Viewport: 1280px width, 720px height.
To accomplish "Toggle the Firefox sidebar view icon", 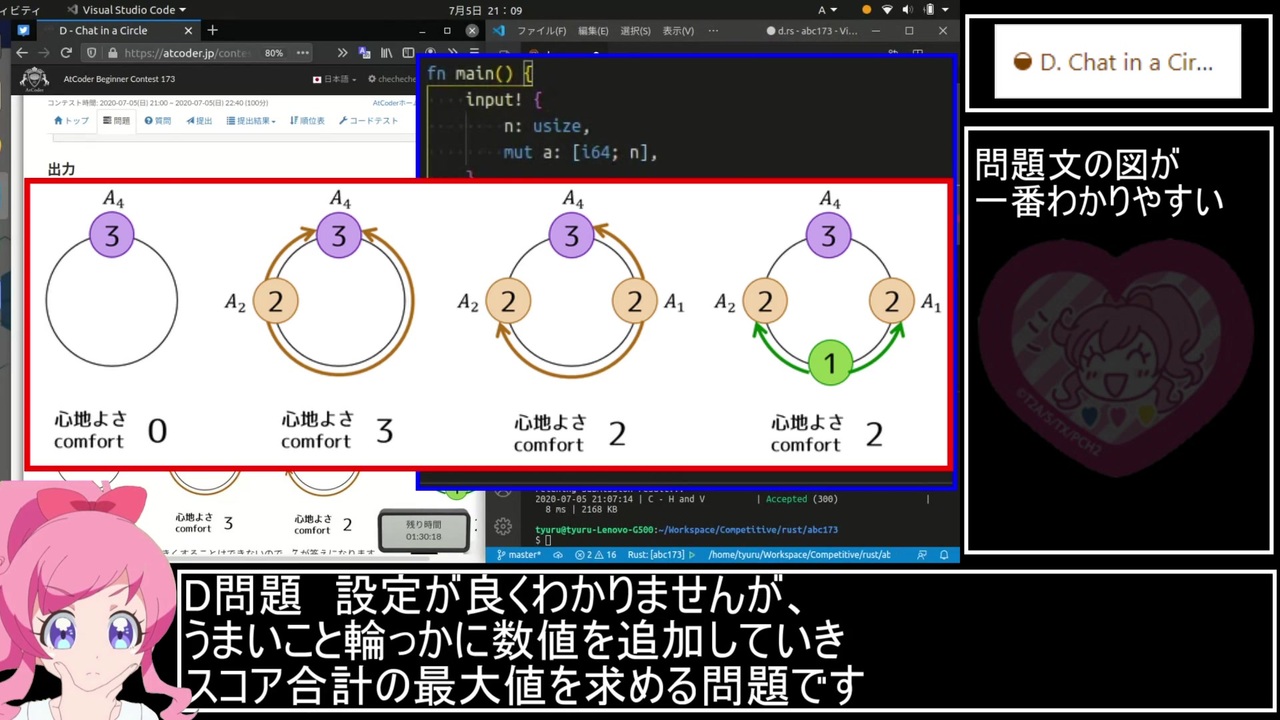I will tap(407, 52).
